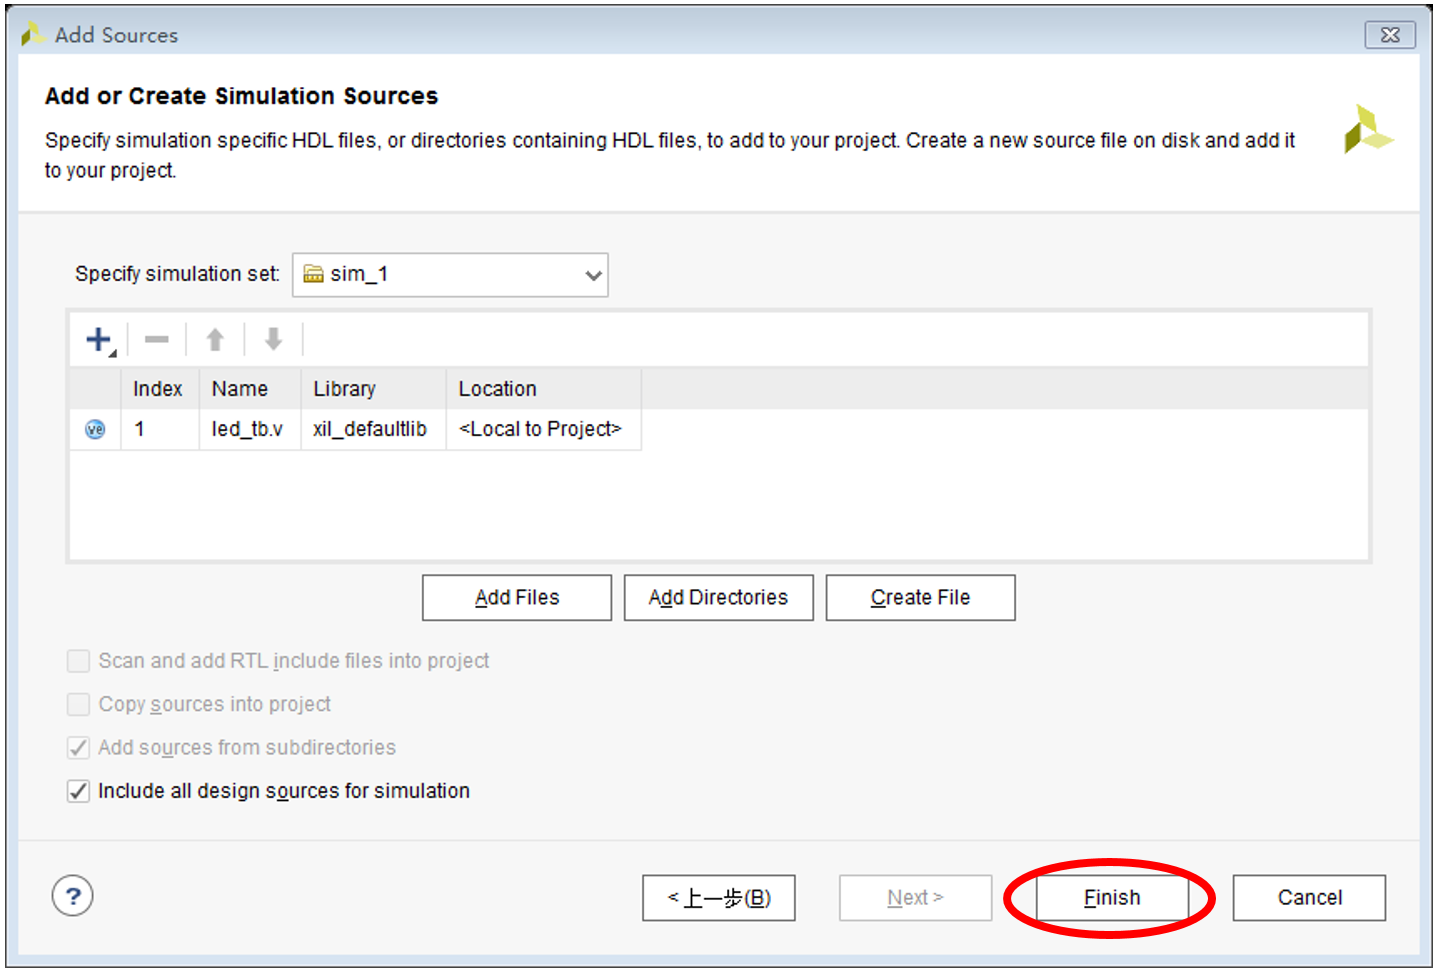The image size is (1438, 973).
Task: Uncheck Include all design sources for simulation
Action: [78, 791]
